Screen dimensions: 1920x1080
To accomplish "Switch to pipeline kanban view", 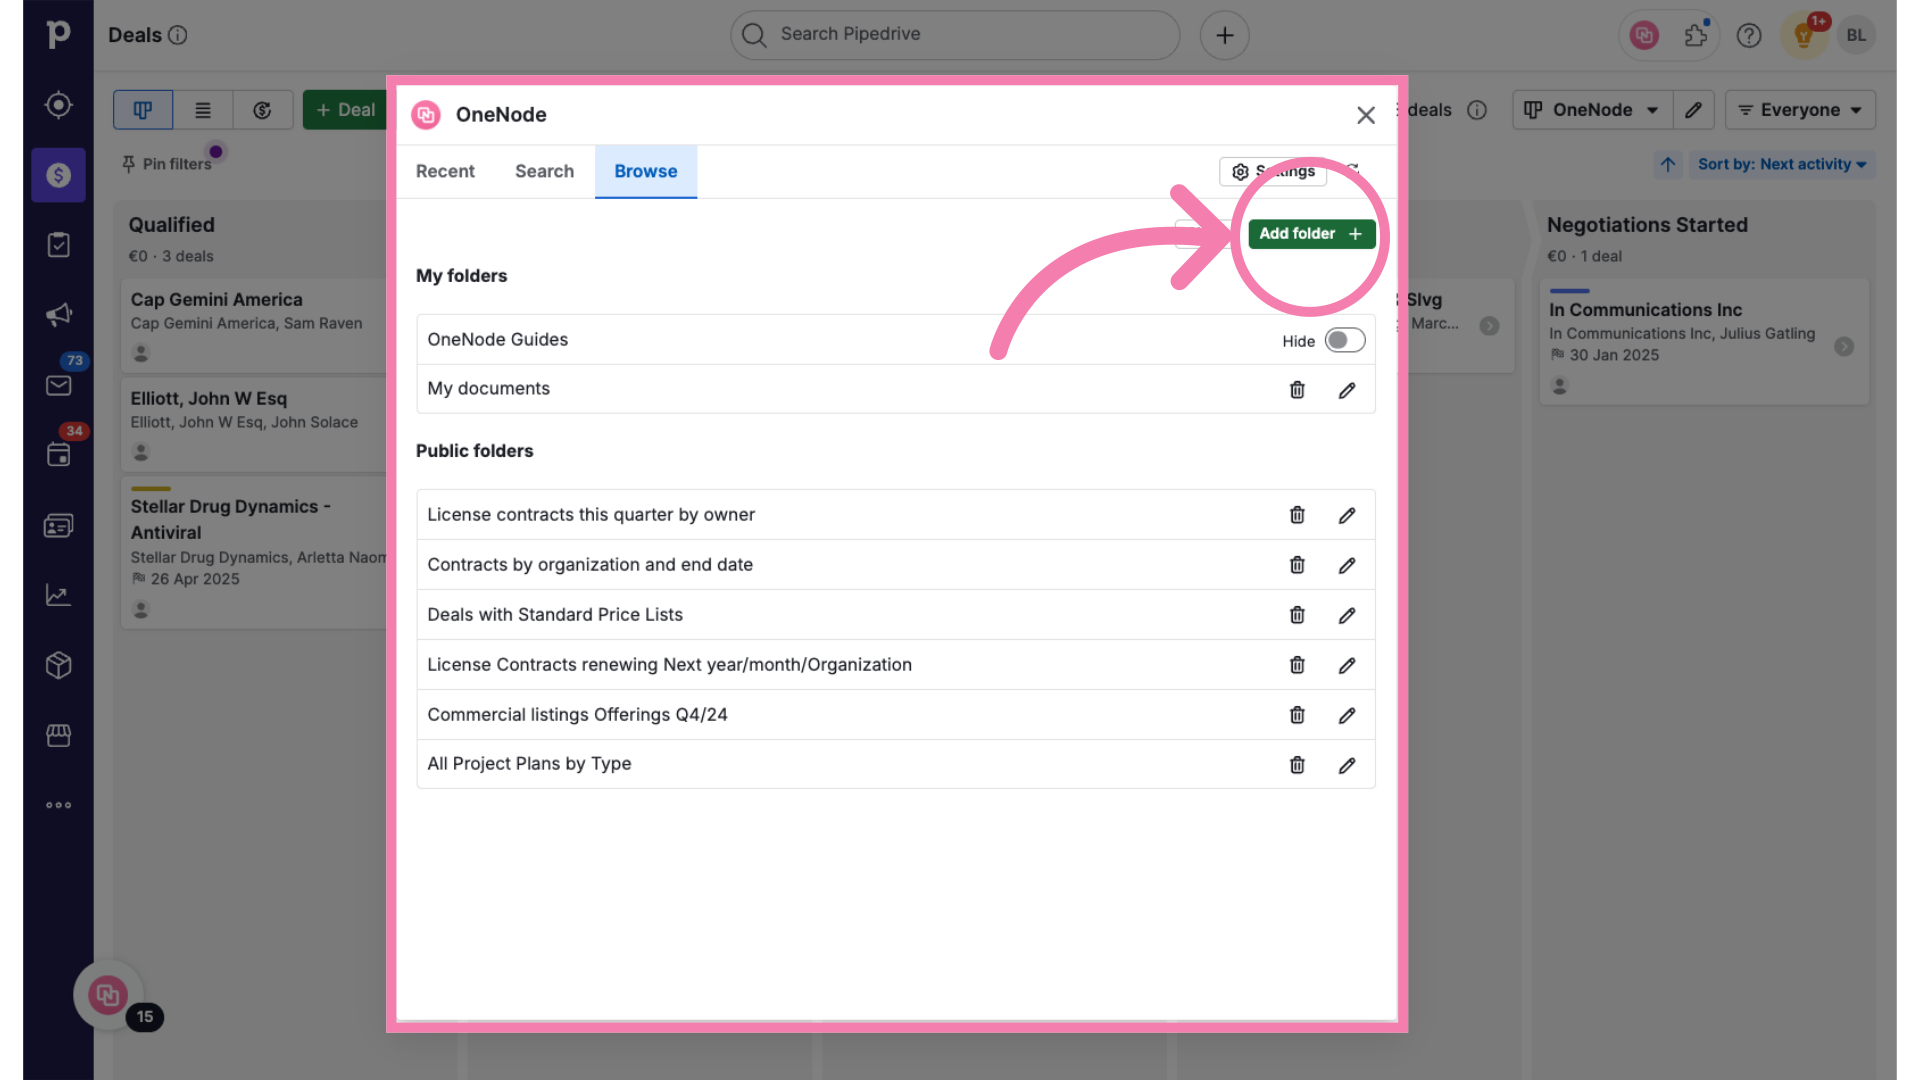I will (143, 110).
